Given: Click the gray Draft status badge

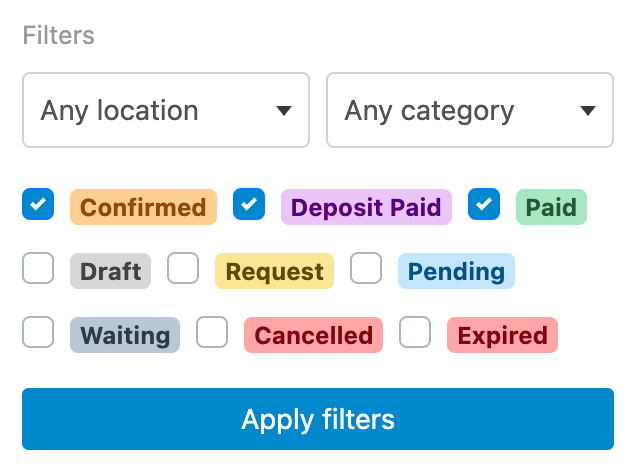Looking at the screenshot, I should 110,272.
